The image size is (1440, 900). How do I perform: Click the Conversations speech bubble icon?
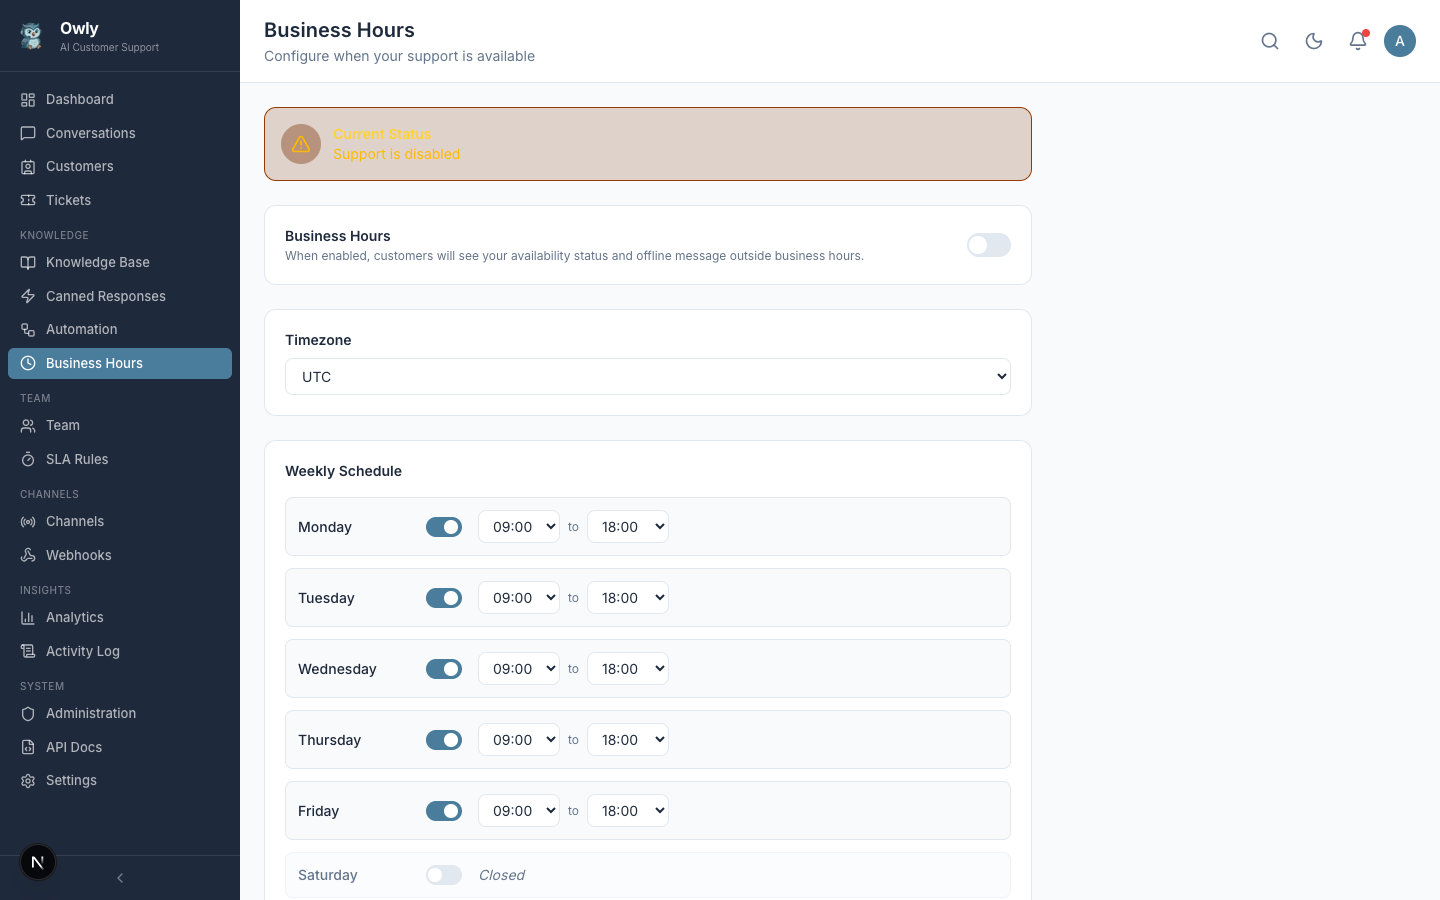click(x=28, y=133)
